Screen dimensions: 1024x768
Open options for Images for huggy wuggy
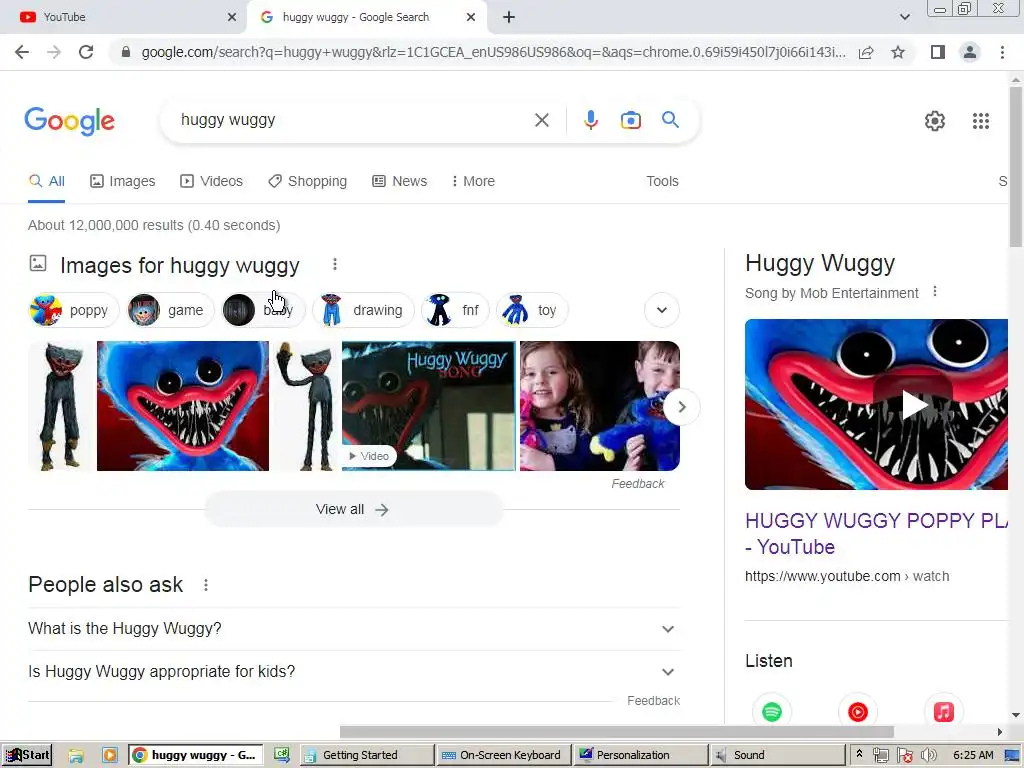[334, 264]
